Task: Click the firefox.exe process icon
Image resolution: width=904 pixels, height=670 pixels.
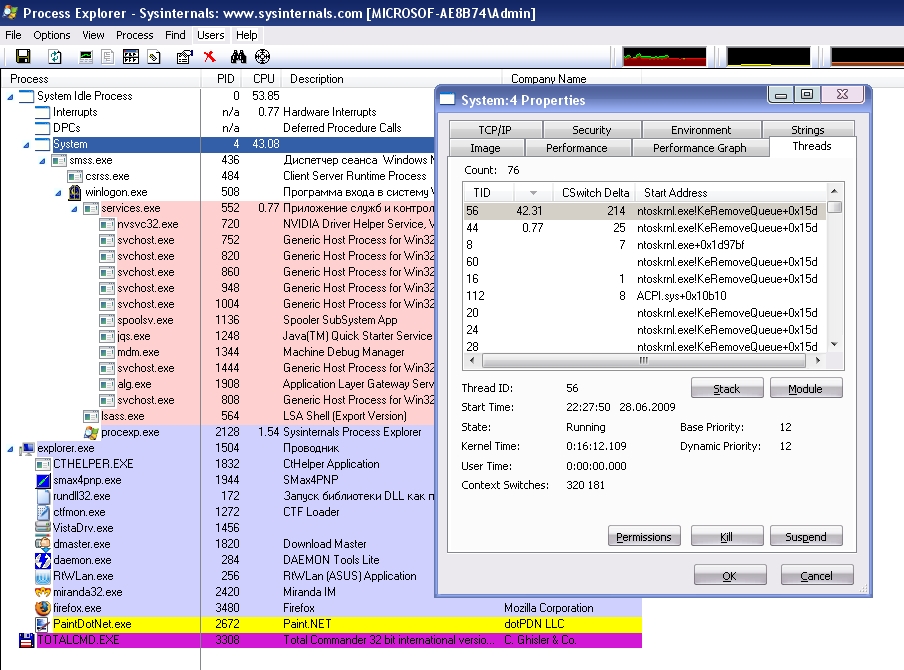Action: point(42,608)
